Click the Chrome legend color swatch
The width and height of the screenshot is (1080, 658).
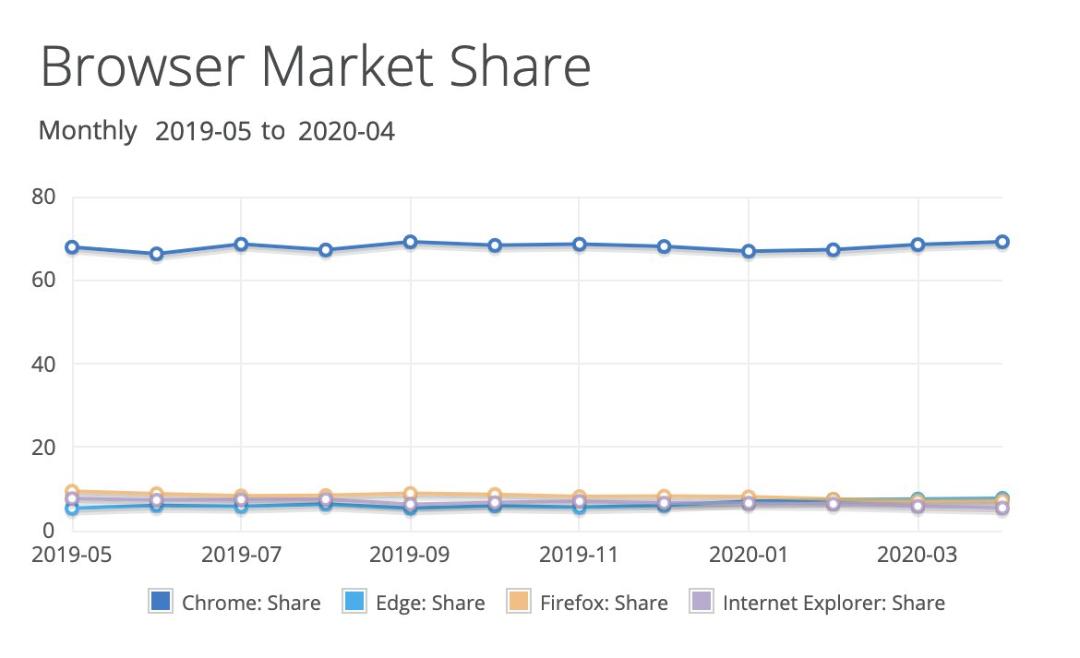[x=160, y=602]
